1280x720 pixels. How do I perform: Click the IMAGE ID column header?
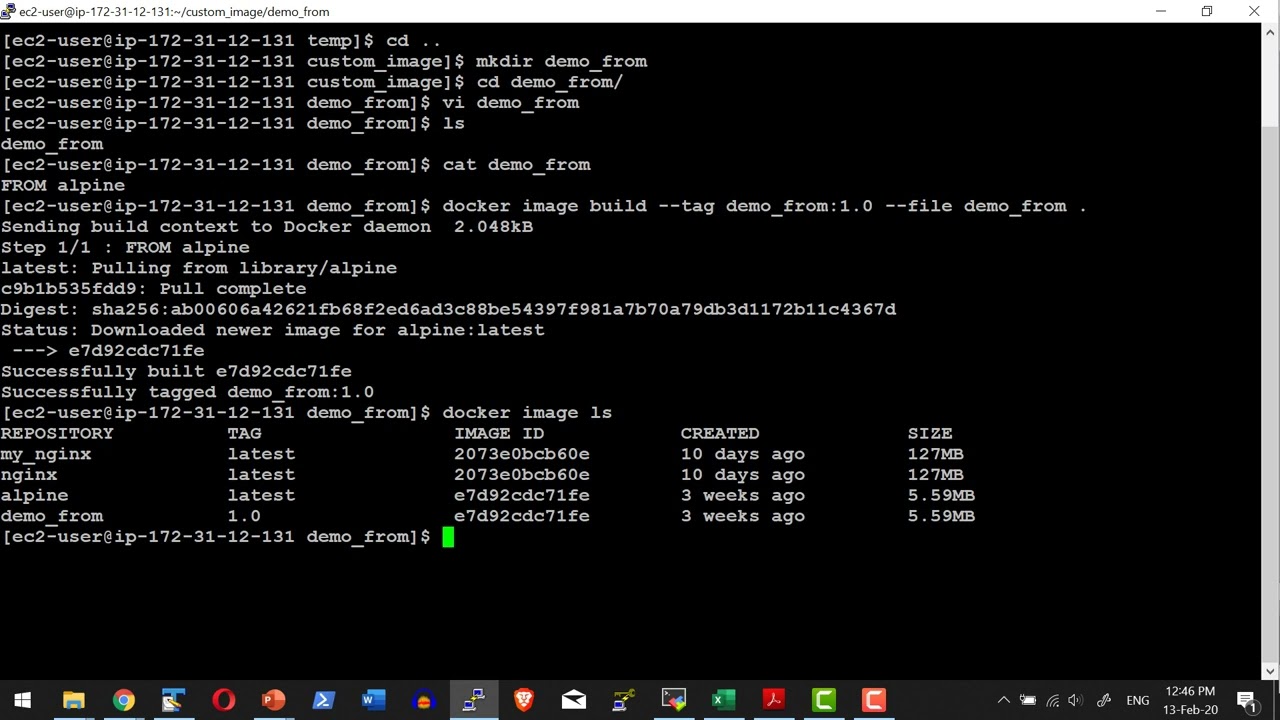(499, 433)
